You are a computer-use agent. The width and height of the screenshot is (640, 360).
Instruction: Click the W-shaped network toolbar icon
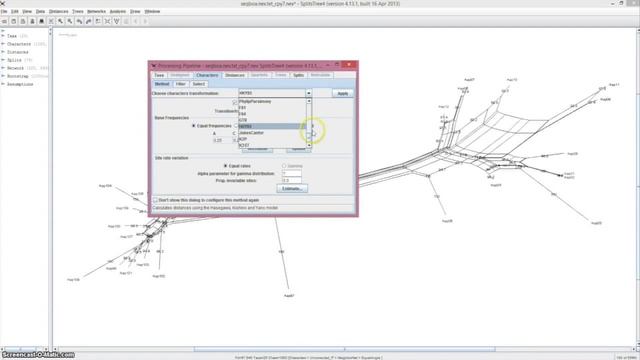(117, 21)
